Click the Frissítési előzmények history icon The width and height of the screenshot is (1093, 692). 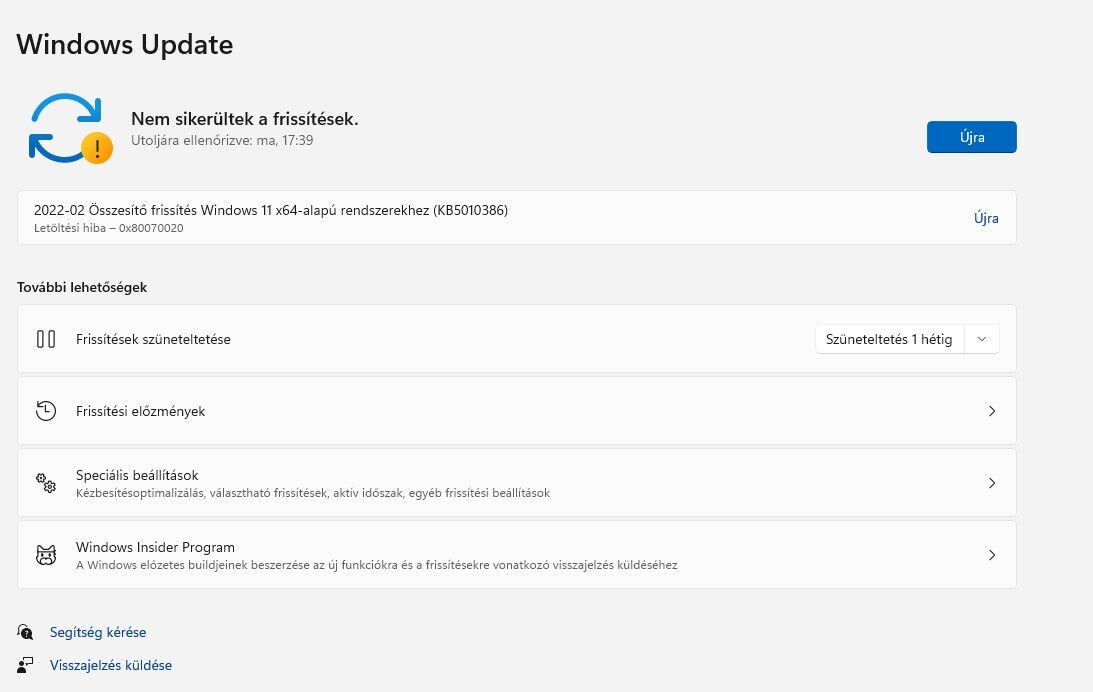46,411
